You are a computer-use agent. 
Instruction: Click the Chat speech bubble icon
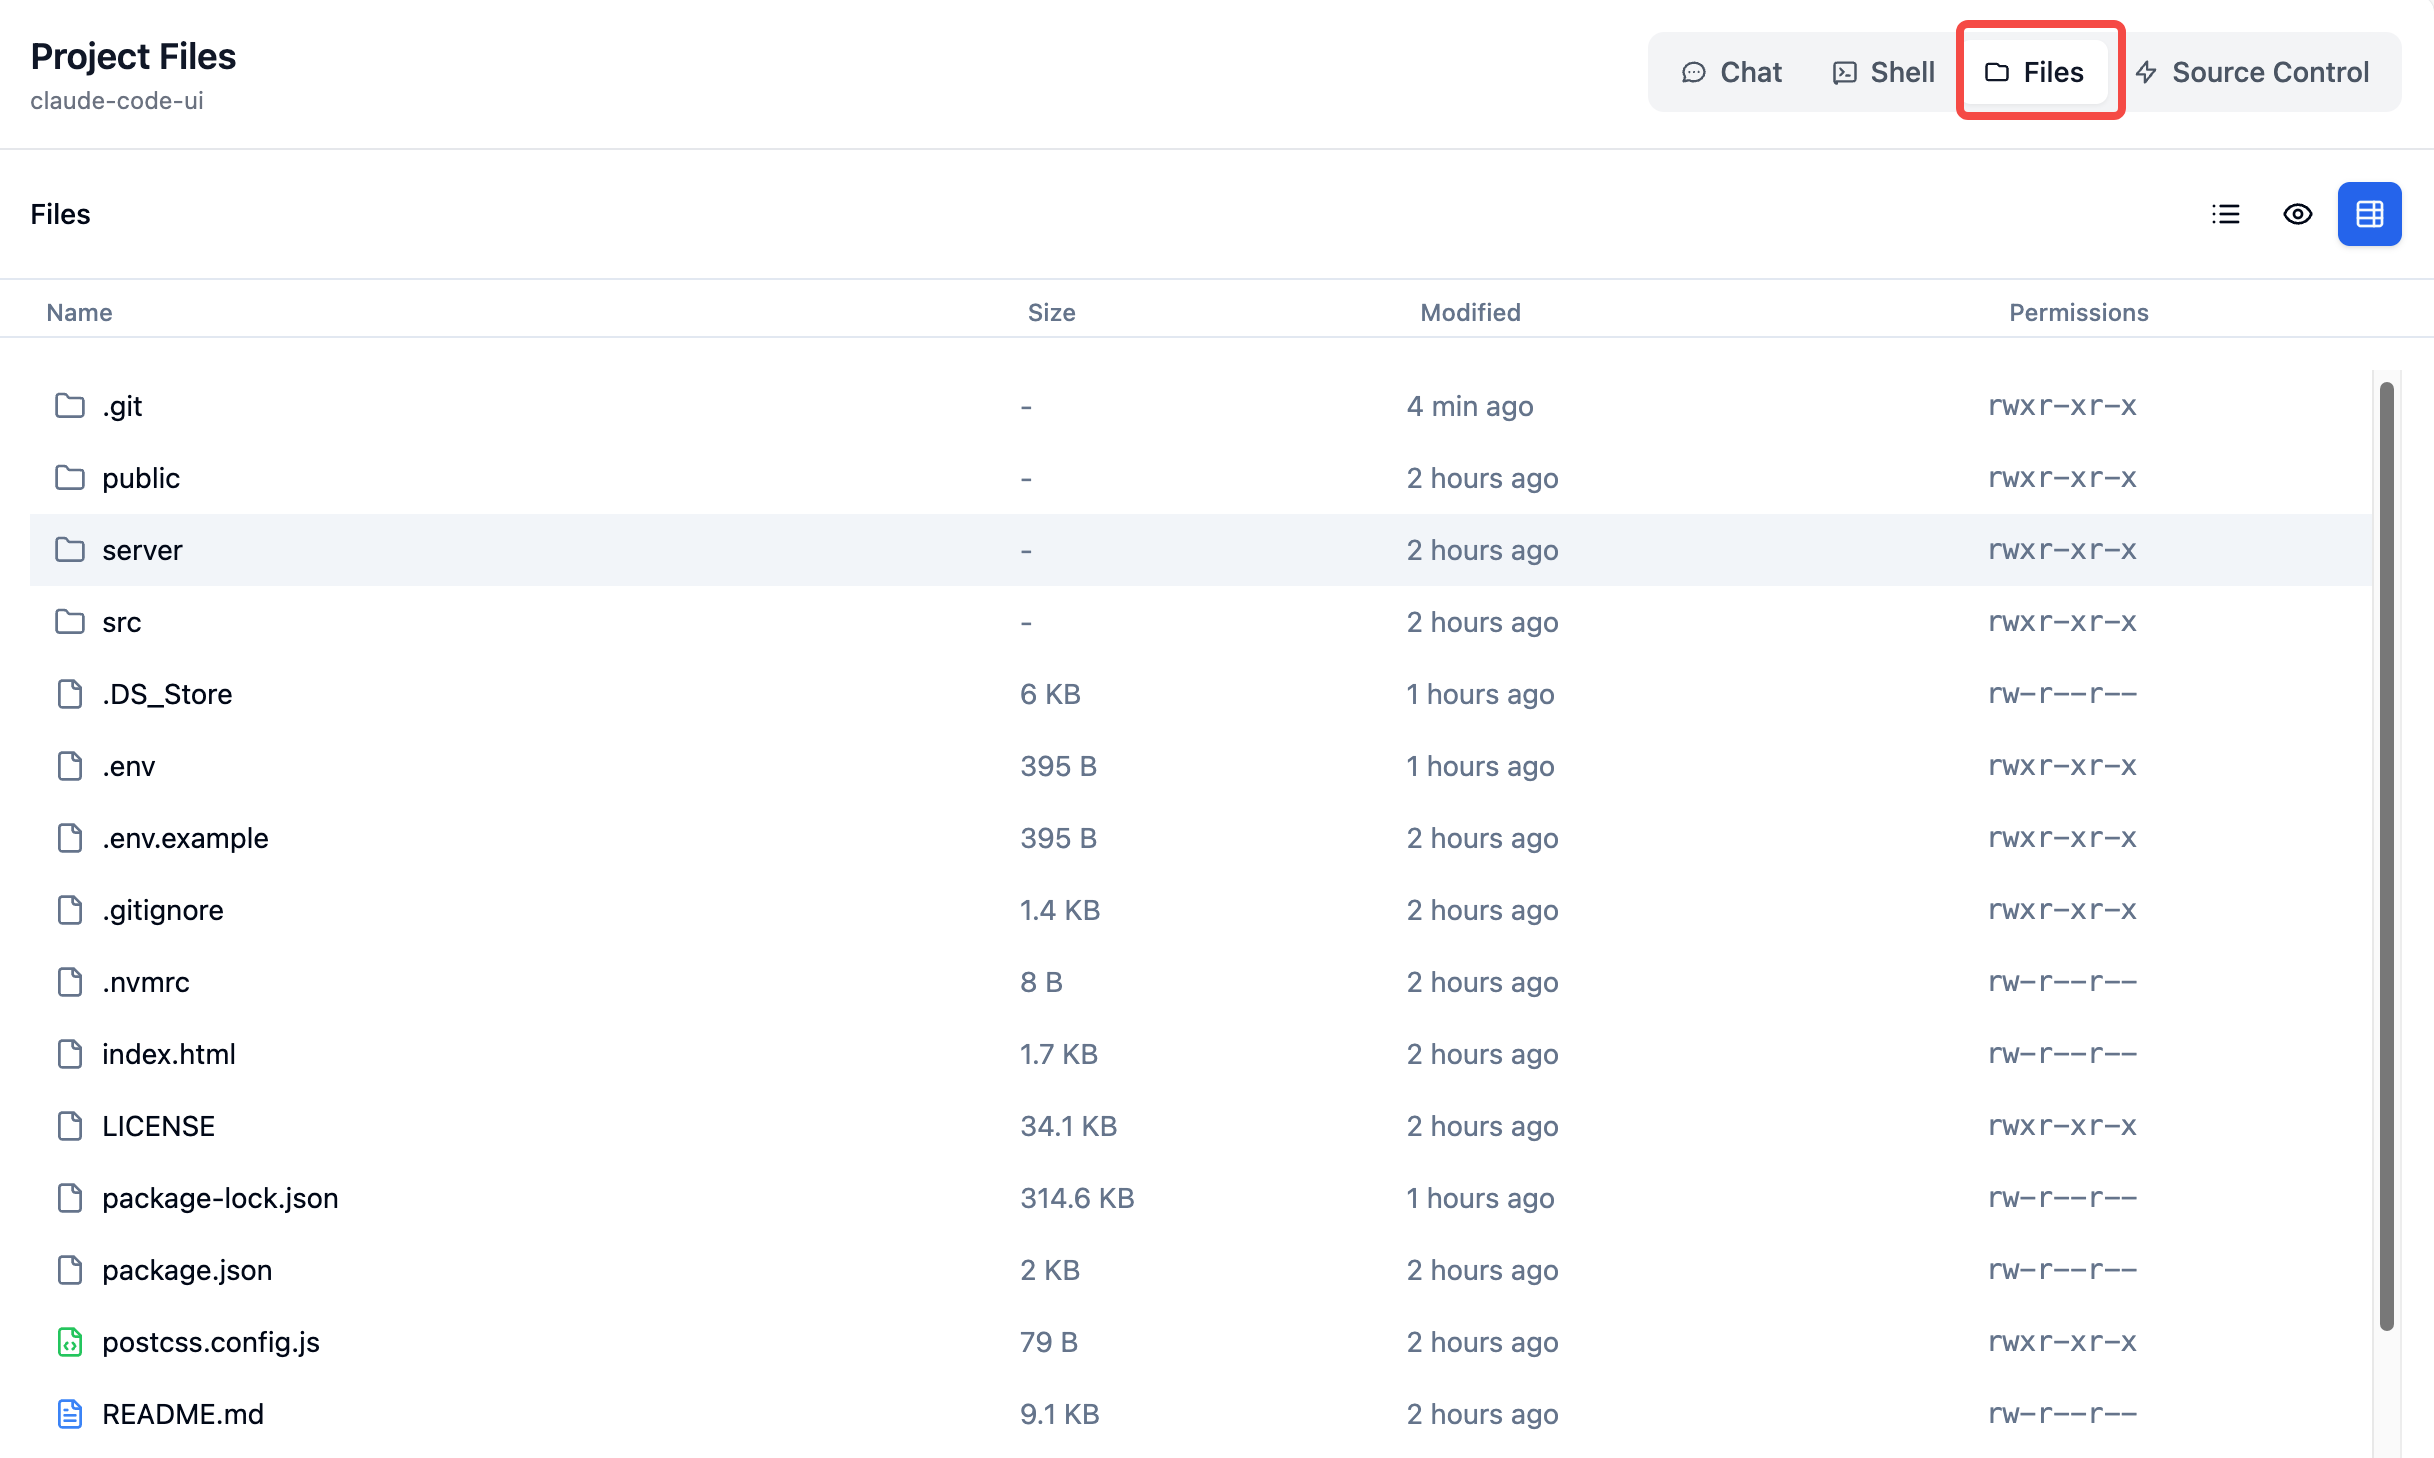point(1693,72)
